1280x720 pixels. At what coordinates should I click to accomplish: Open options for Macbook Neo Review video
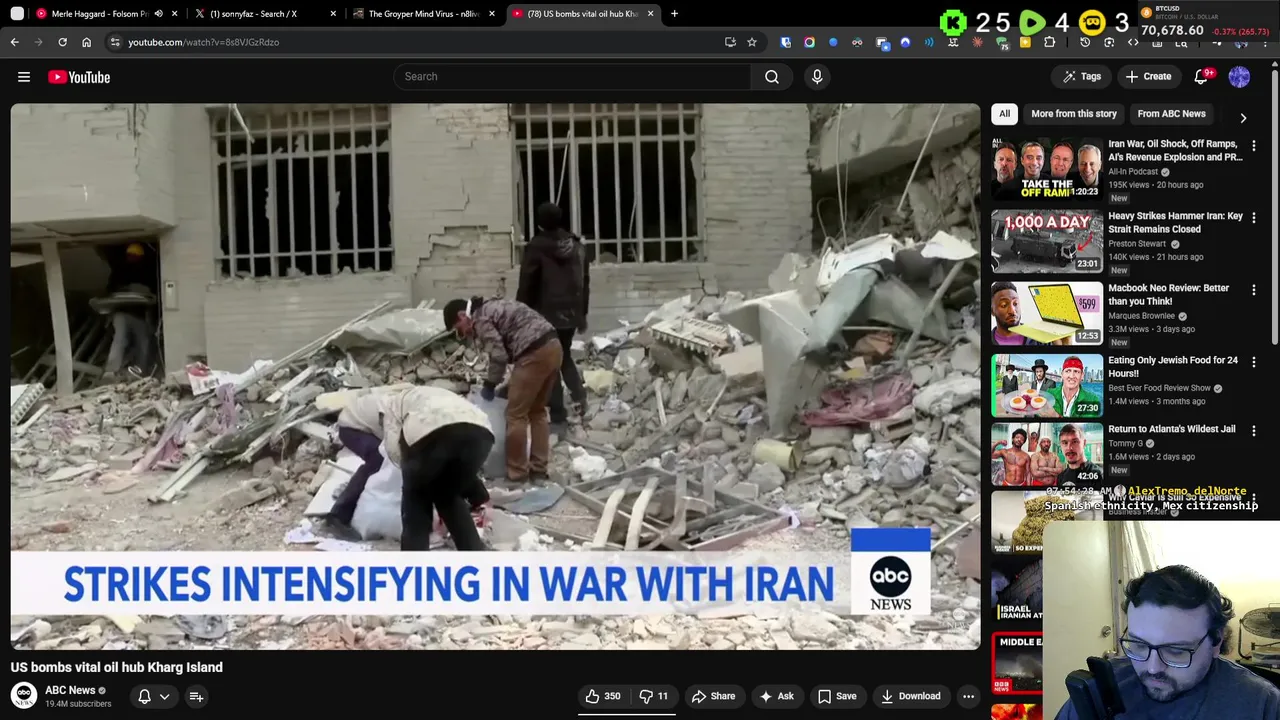[1254, 290]
